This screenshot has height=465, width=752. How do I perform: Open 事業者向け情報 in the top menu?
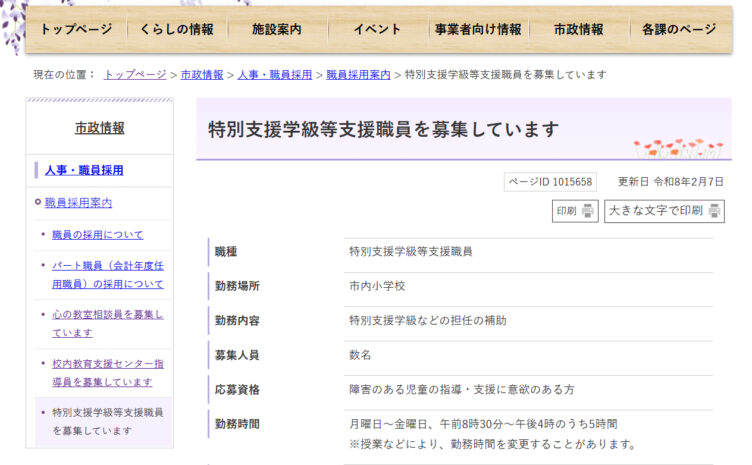click(x=478, y=30)
